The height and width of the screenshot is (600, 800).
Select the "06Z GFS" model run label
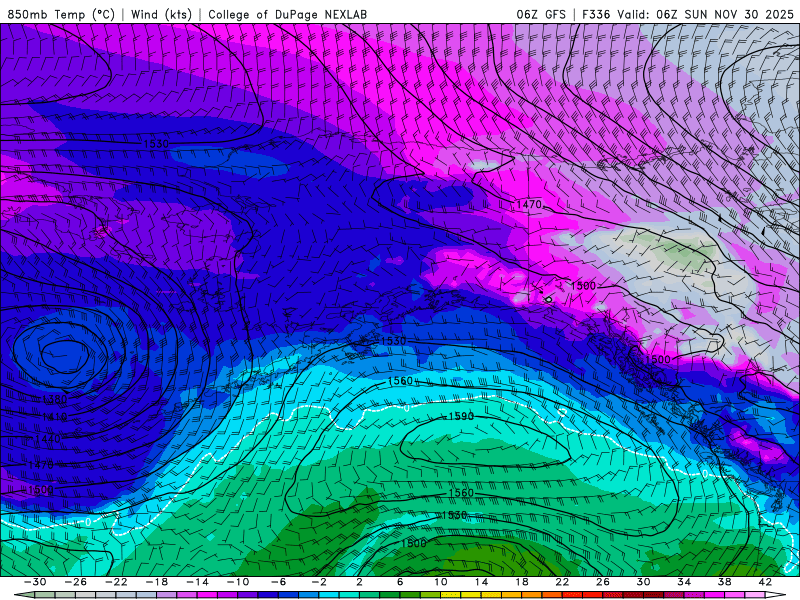pyautogui.click(x=541, y=14)
